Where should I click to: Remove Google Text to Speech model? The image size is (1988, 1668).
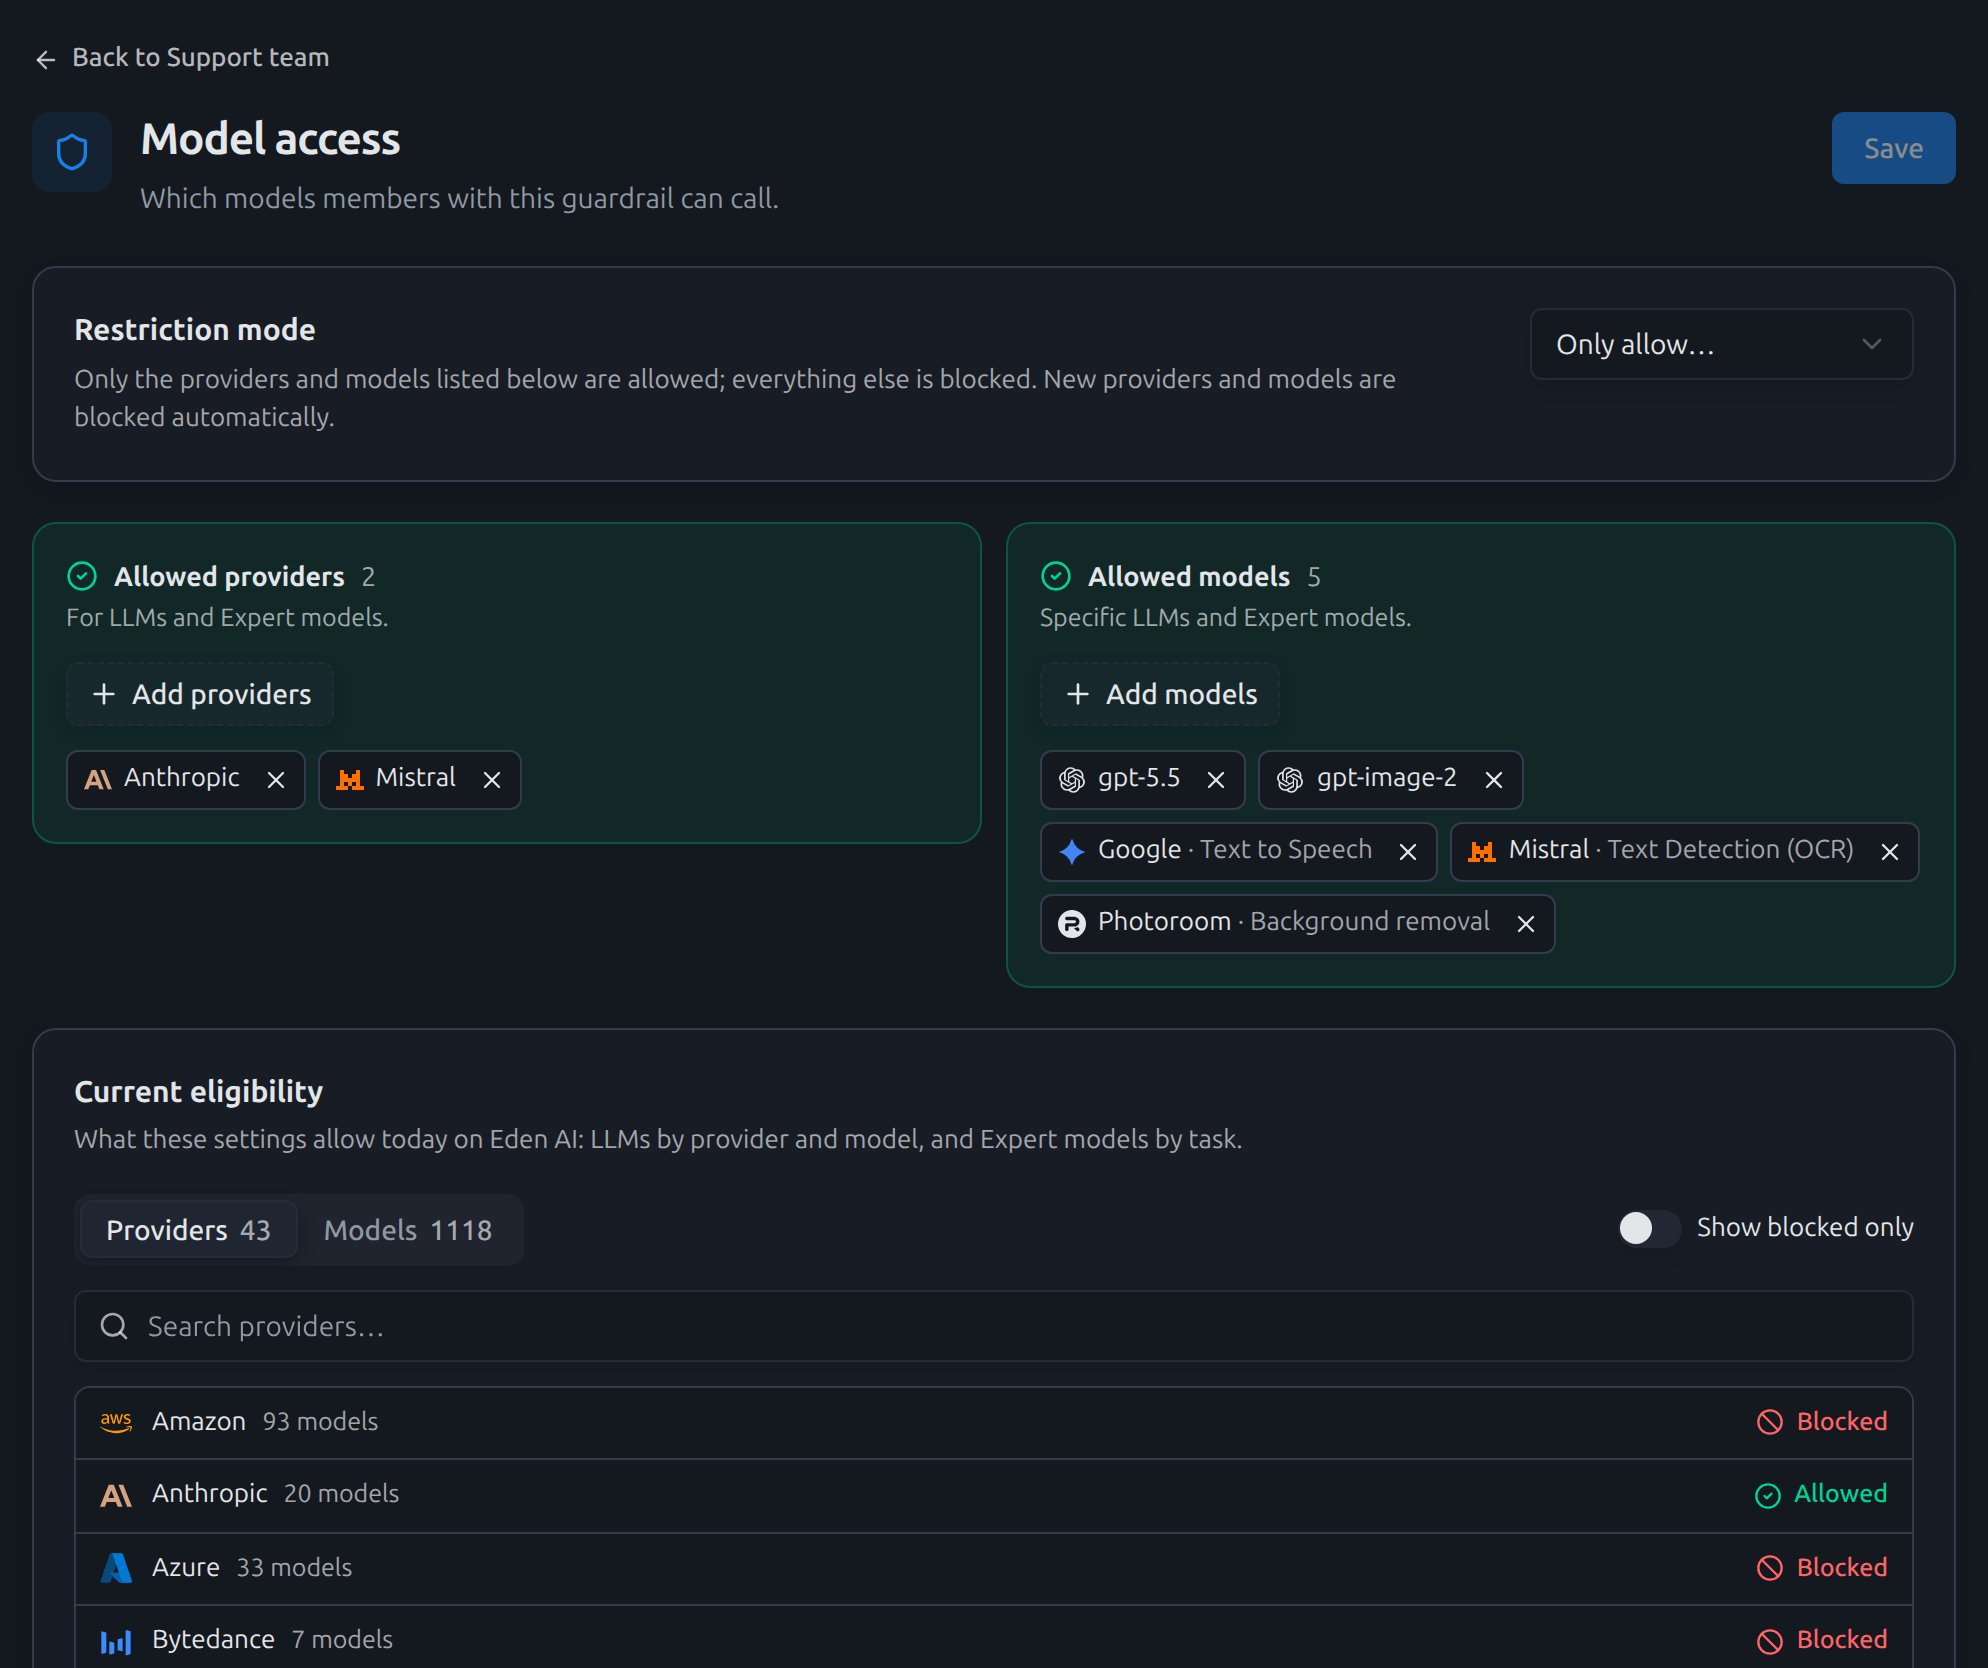point(1408,852)
